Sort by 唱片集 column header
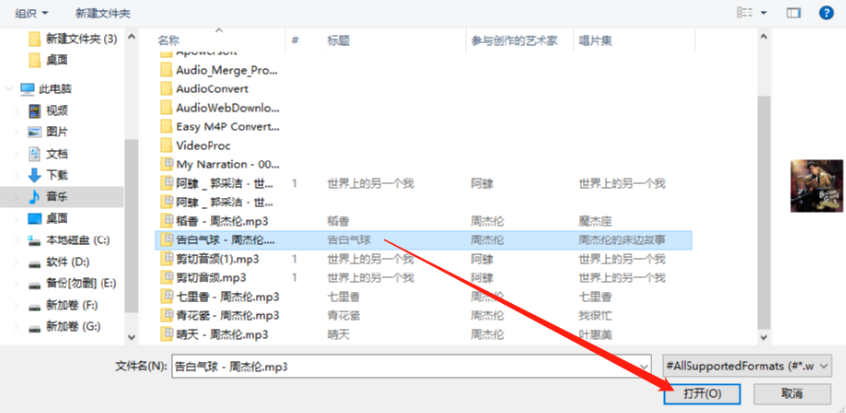The width and height of the screenshot is (846, 413). [x=596, y=40]
